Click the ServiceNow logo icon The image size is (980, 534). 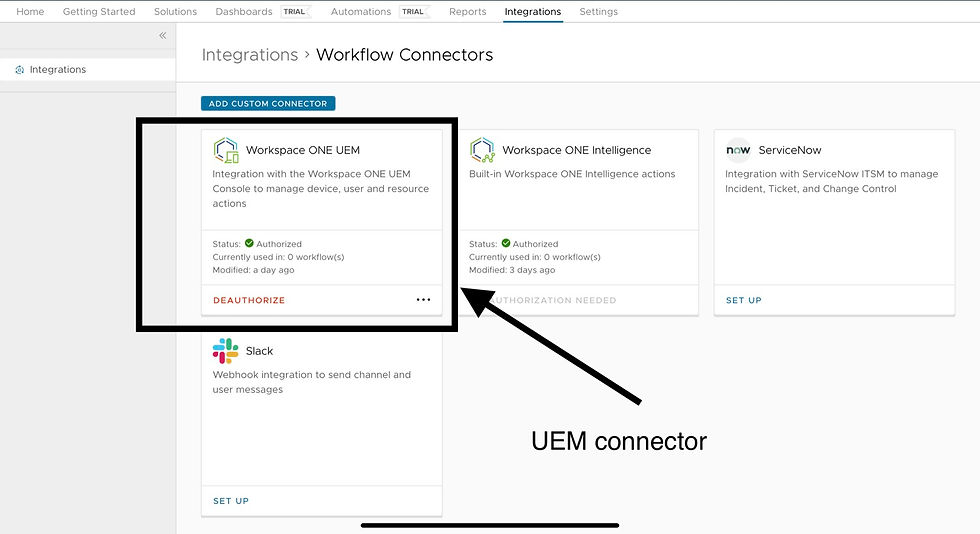738,150
